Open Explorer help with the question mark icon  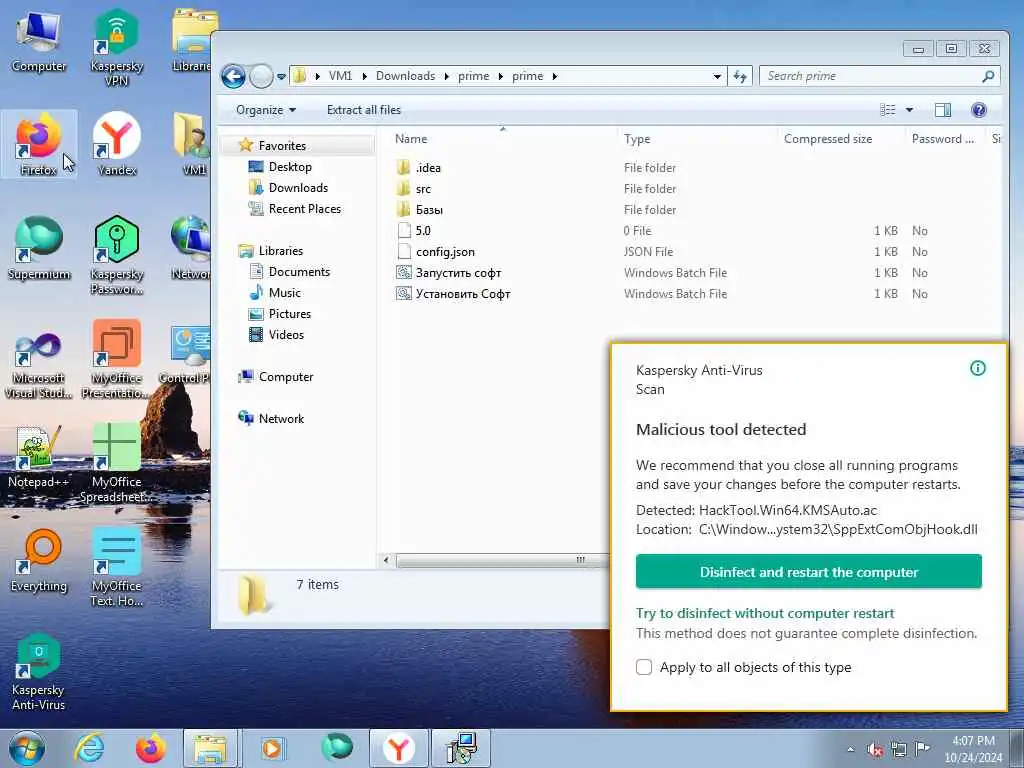(978, 110)
